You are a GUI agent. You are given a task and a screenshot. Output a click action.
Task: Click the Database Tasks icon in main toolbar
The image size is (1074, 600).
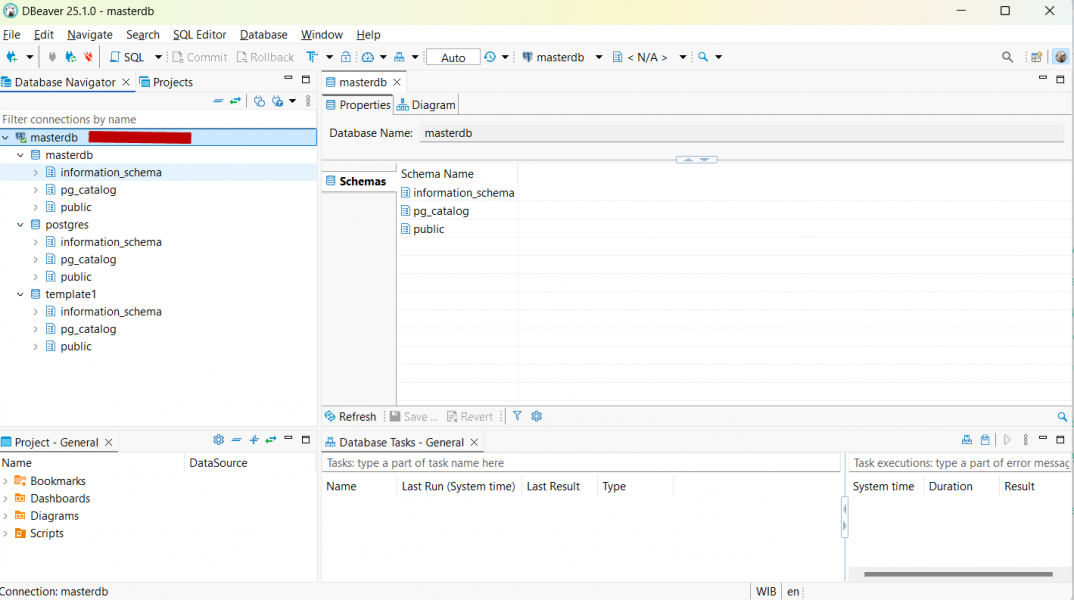(x=399, y=57)
